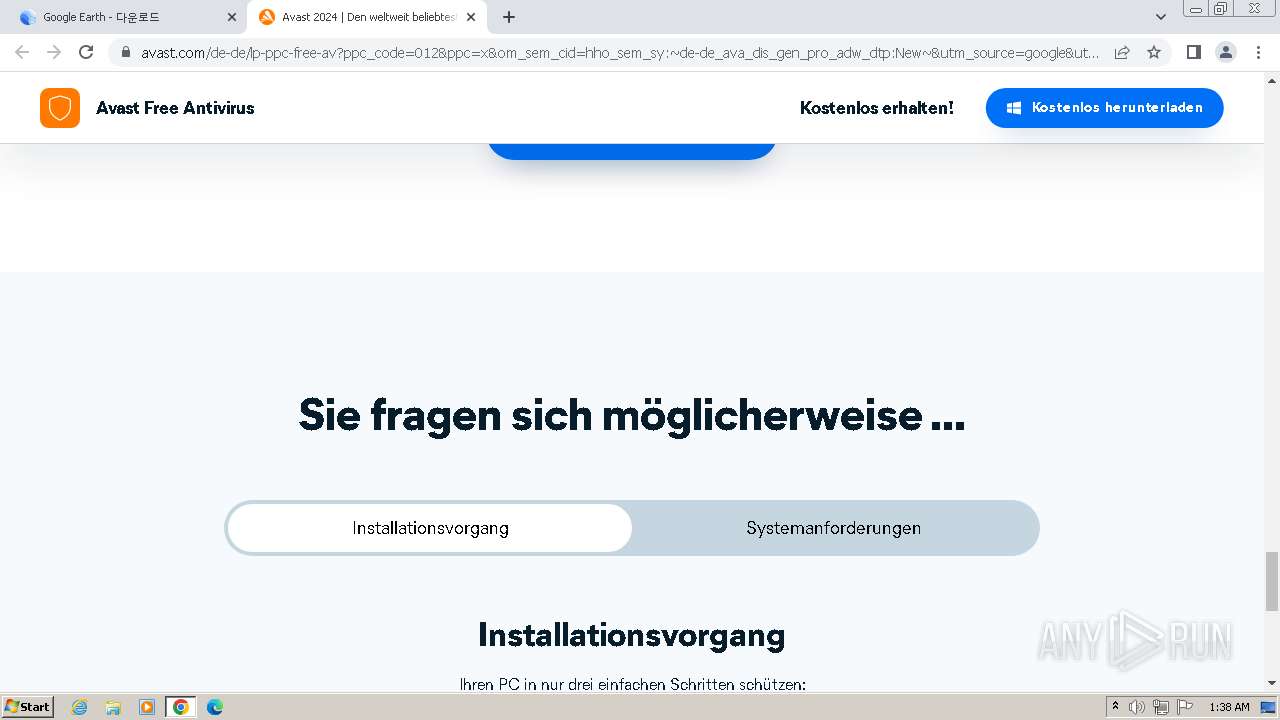
Task: Open the Chrome three-dot menu
Action: coord(1259,52)
